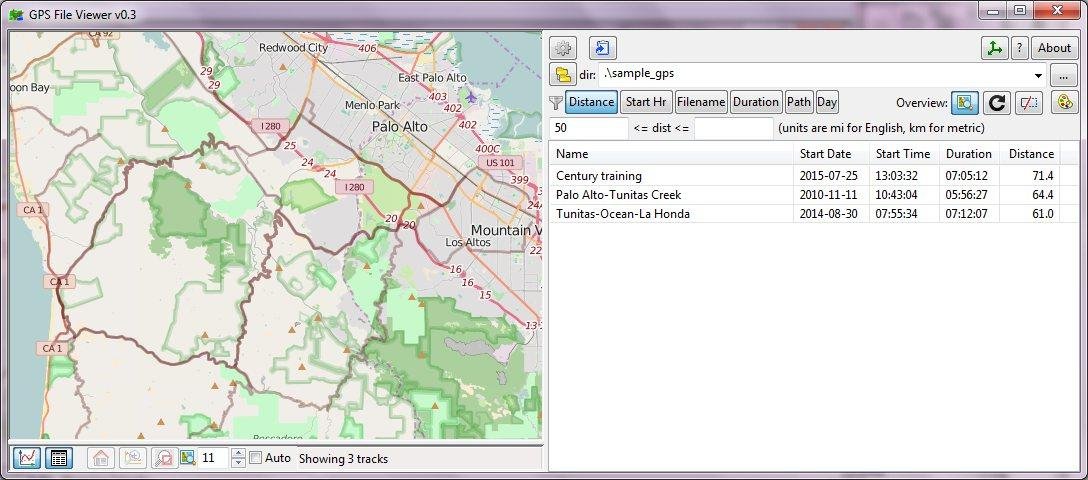Toggle the graph chart view button
This screenshot has width=1088, height=480.
point(26,458)
